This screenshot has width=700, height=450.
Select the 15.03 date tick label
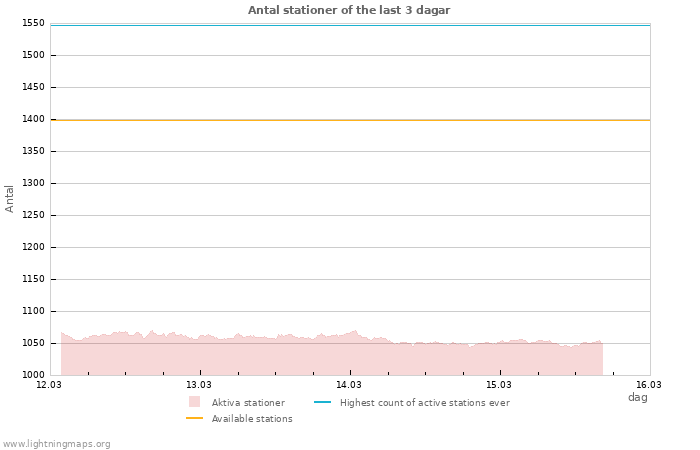point(499,384)
